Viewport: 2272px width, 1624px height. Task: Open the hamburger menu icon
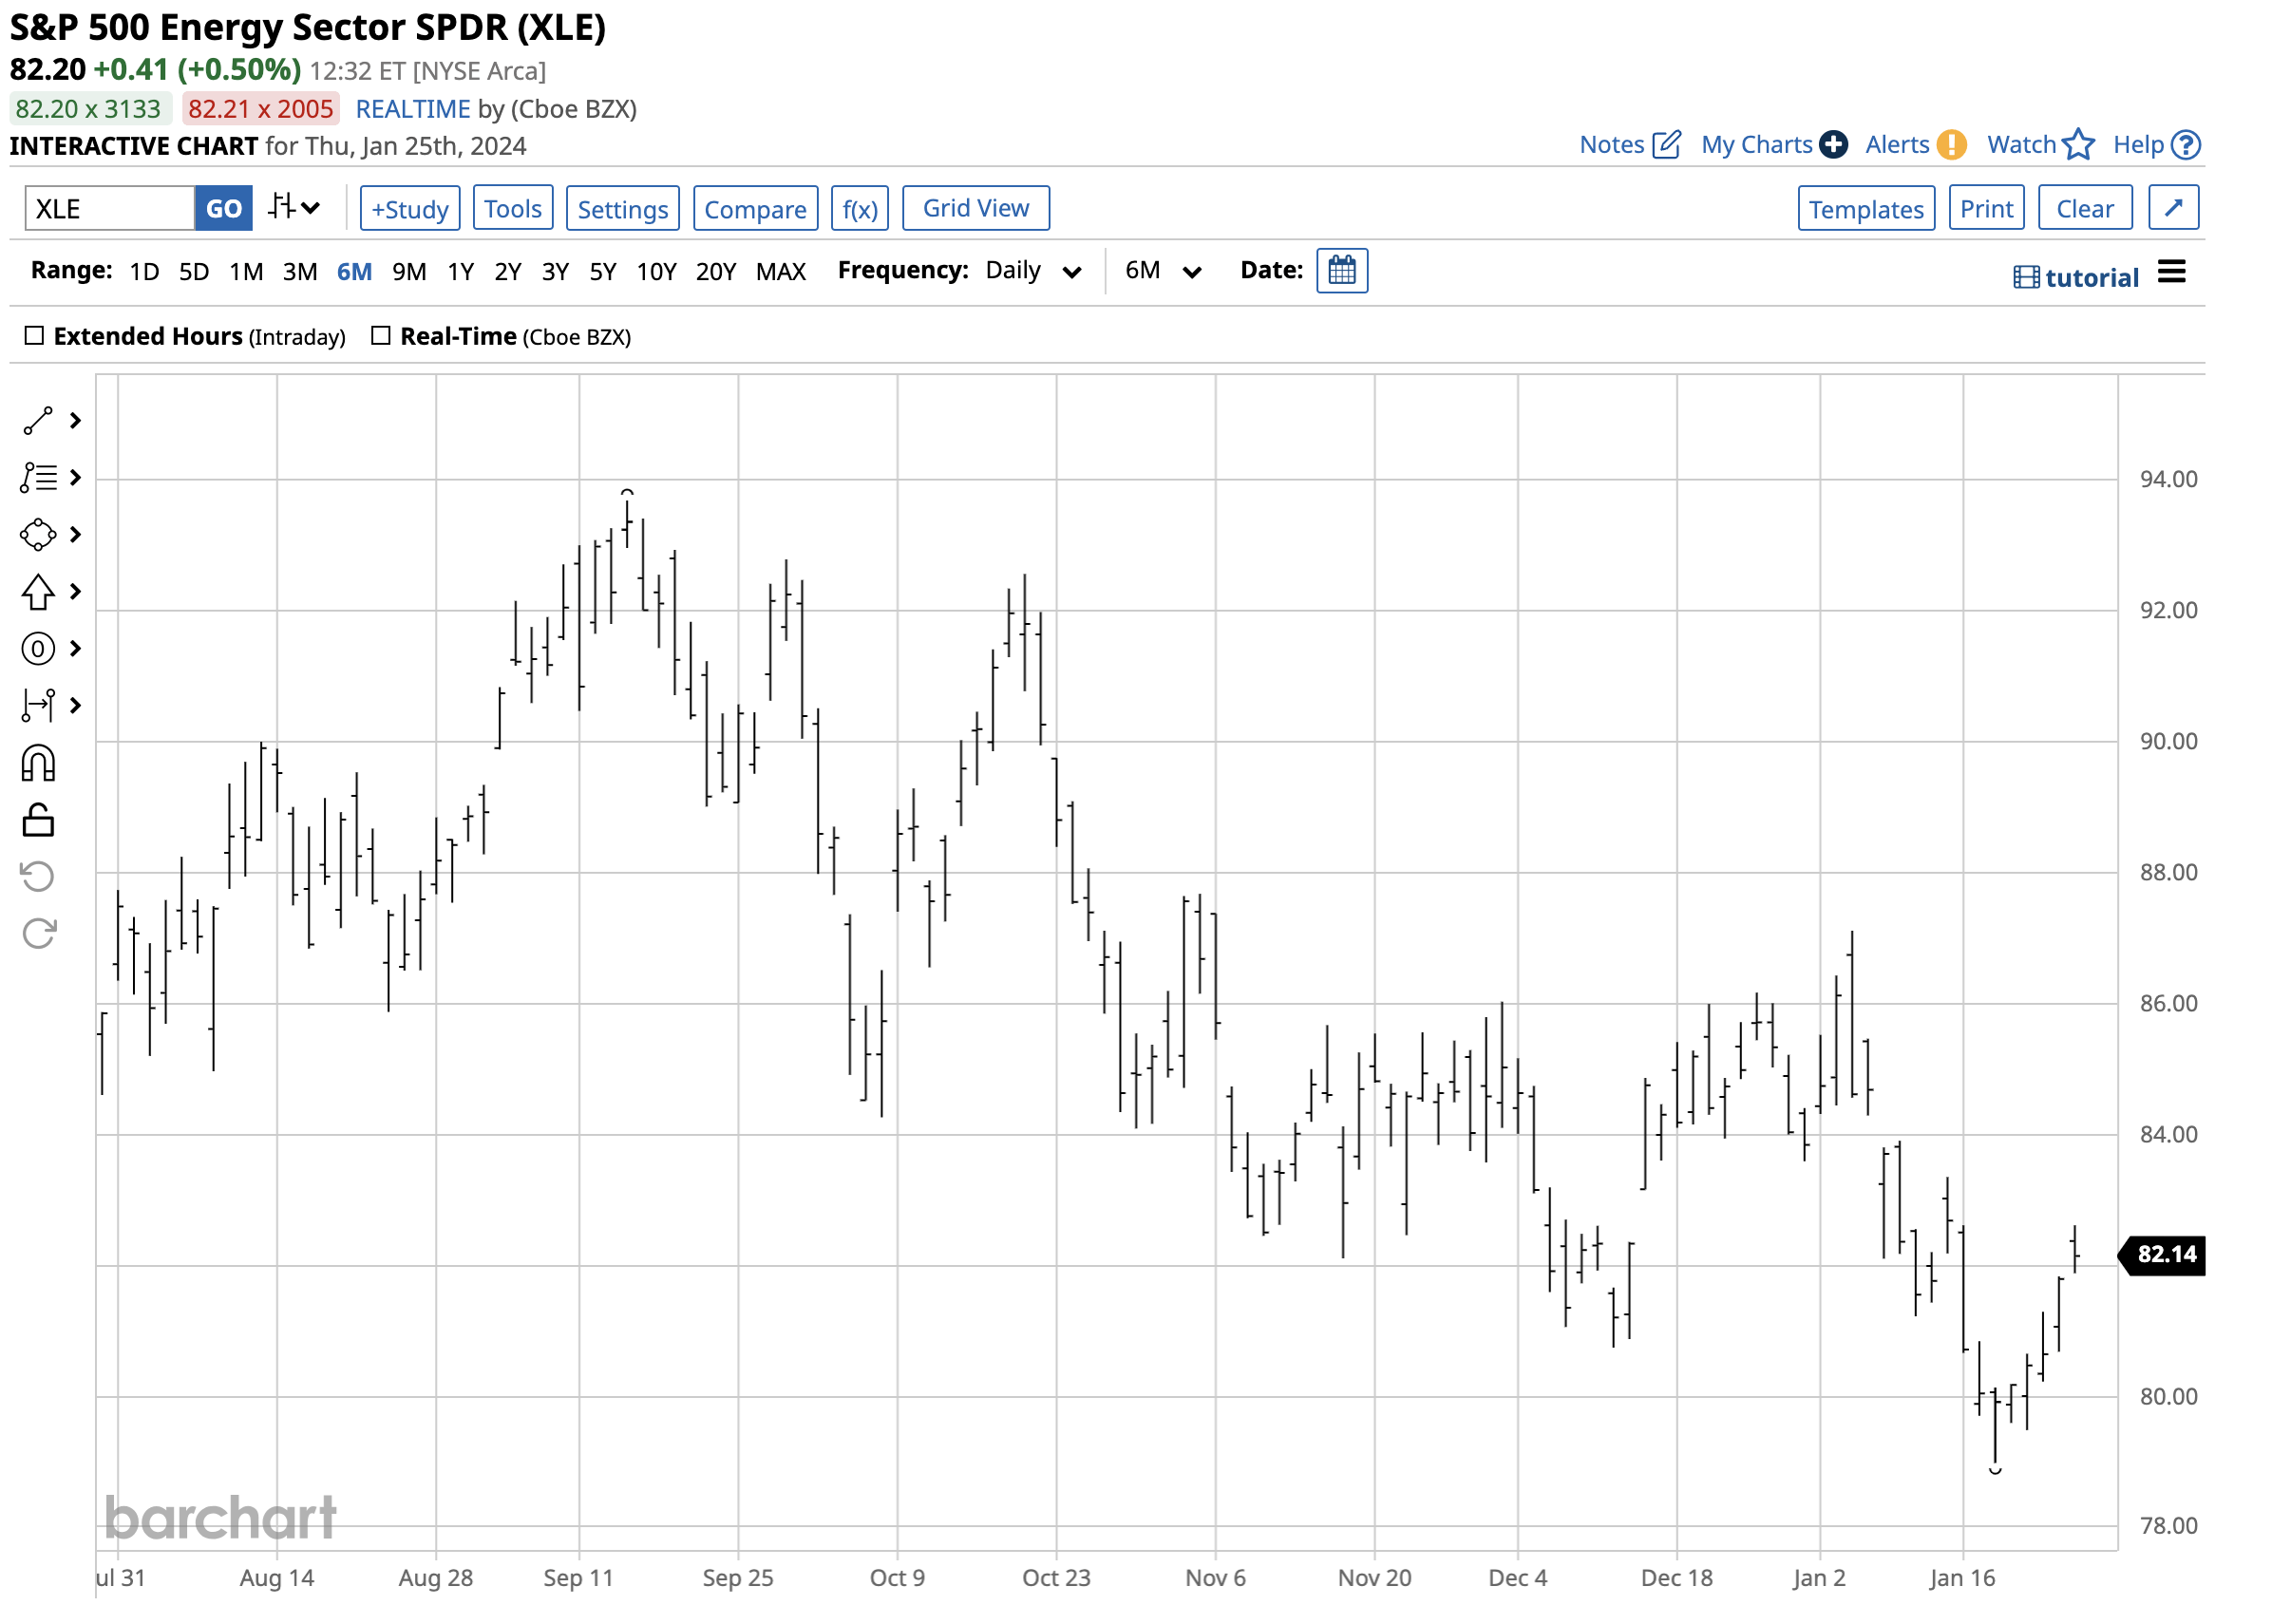tap(2171, 271)
